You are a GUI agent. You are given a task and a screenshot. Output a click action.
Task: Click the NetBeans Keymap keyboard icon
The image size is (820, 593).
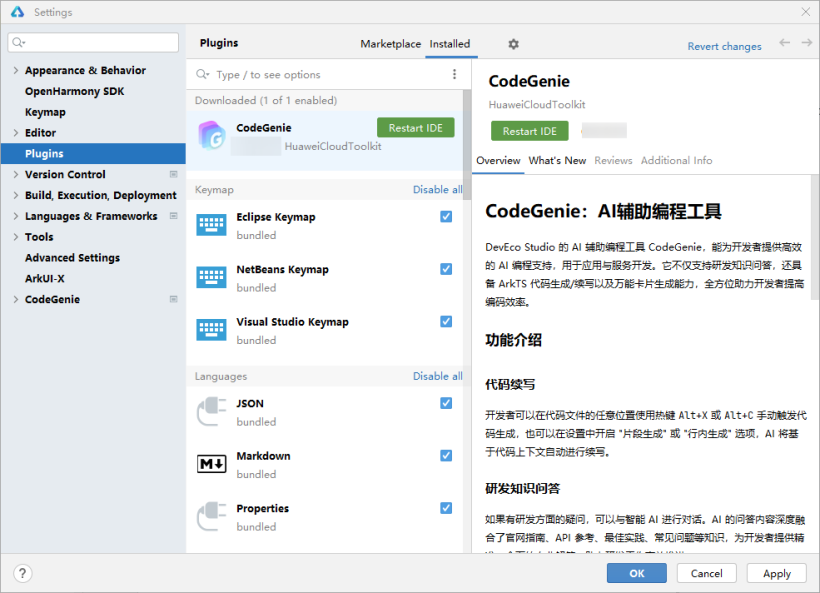tap(211, 276)
